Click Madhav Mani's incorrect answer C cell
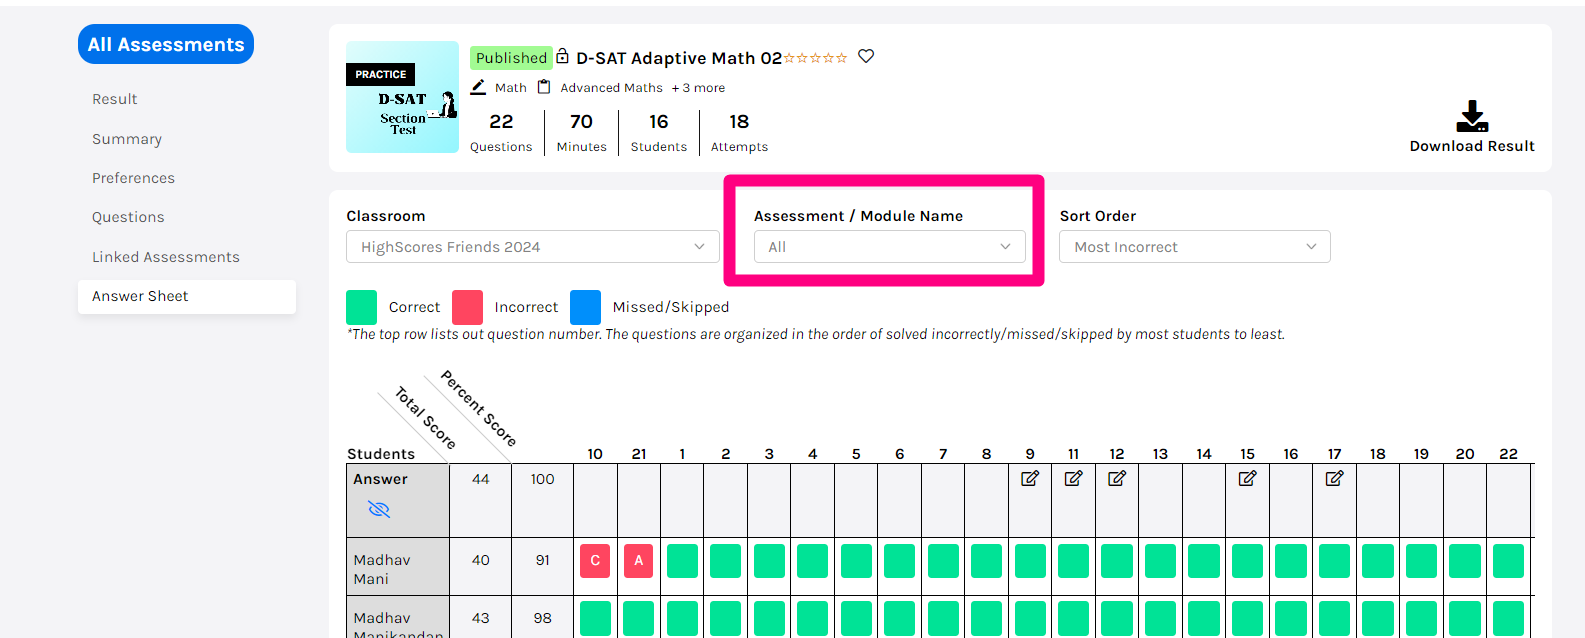The height and width of the screenshot is (638, 1585). [595, 561]
